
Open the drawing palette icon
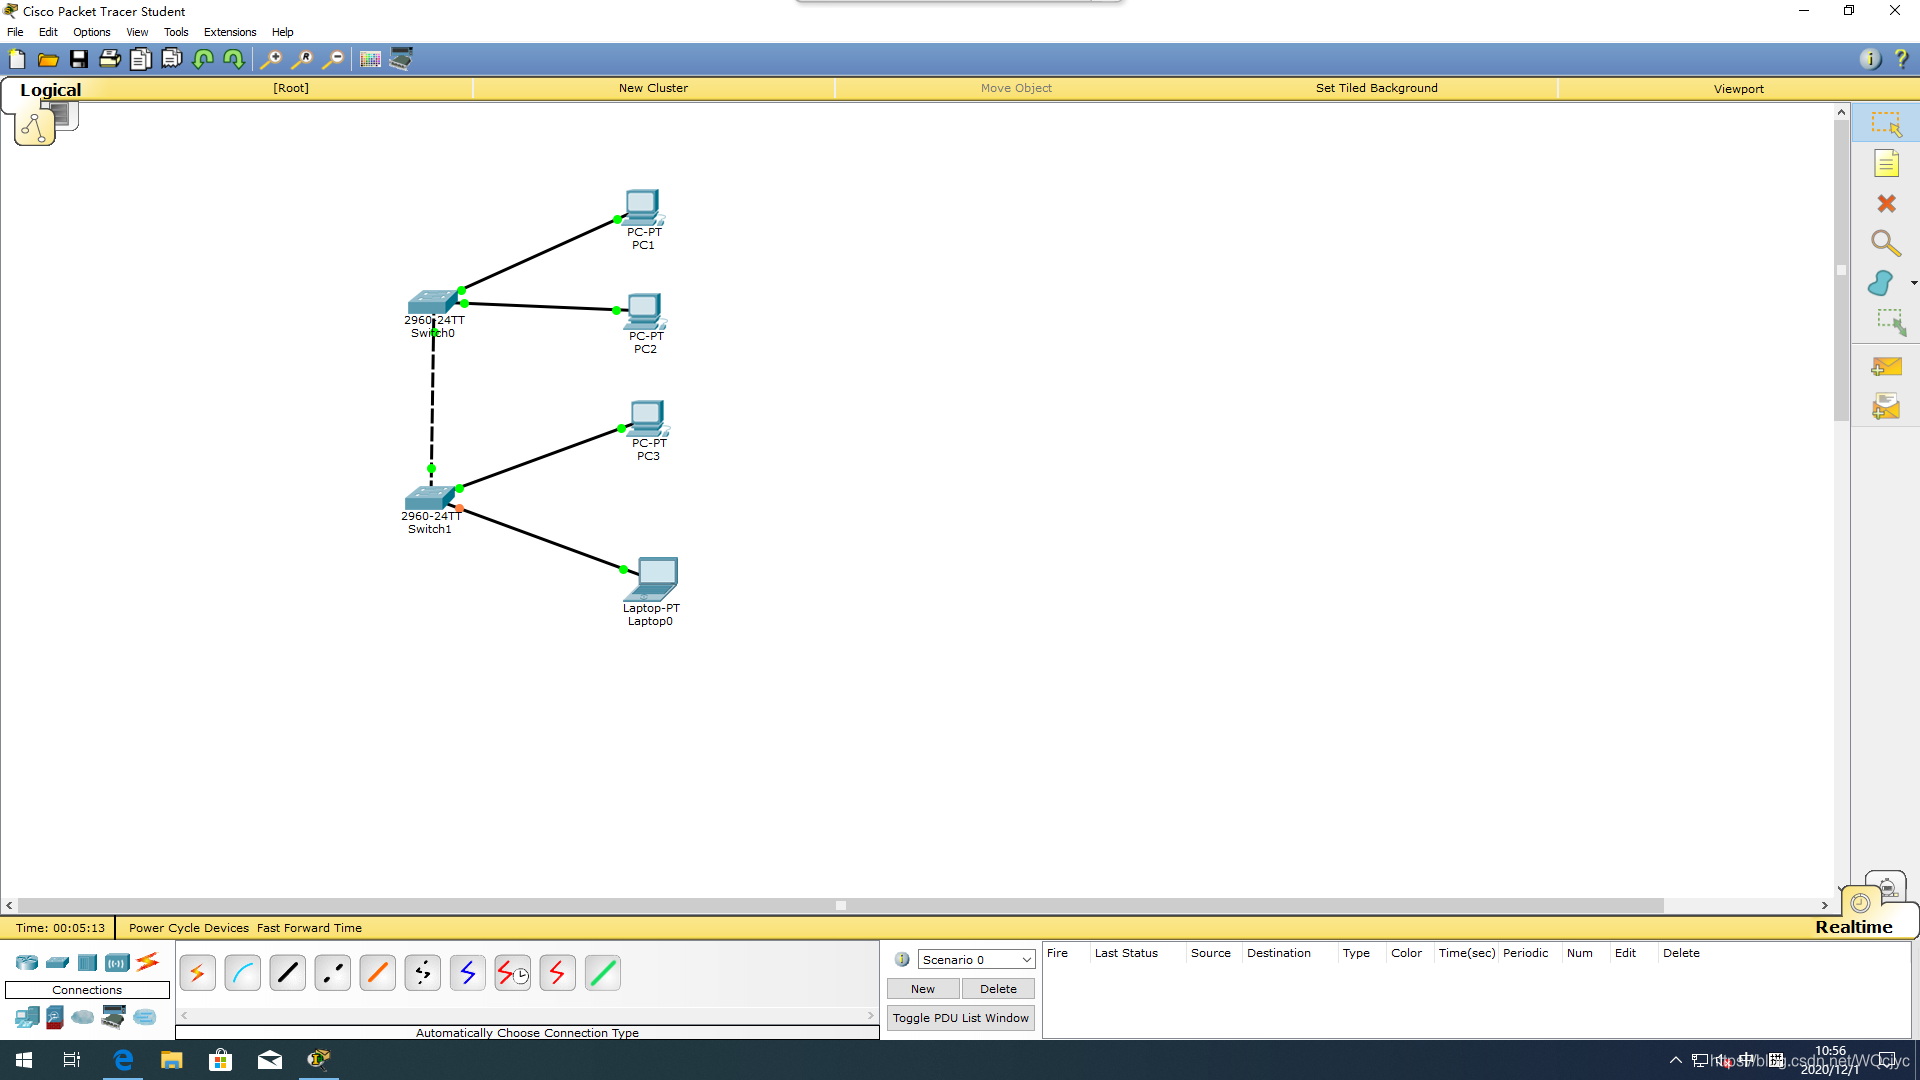tap(370, 60)
